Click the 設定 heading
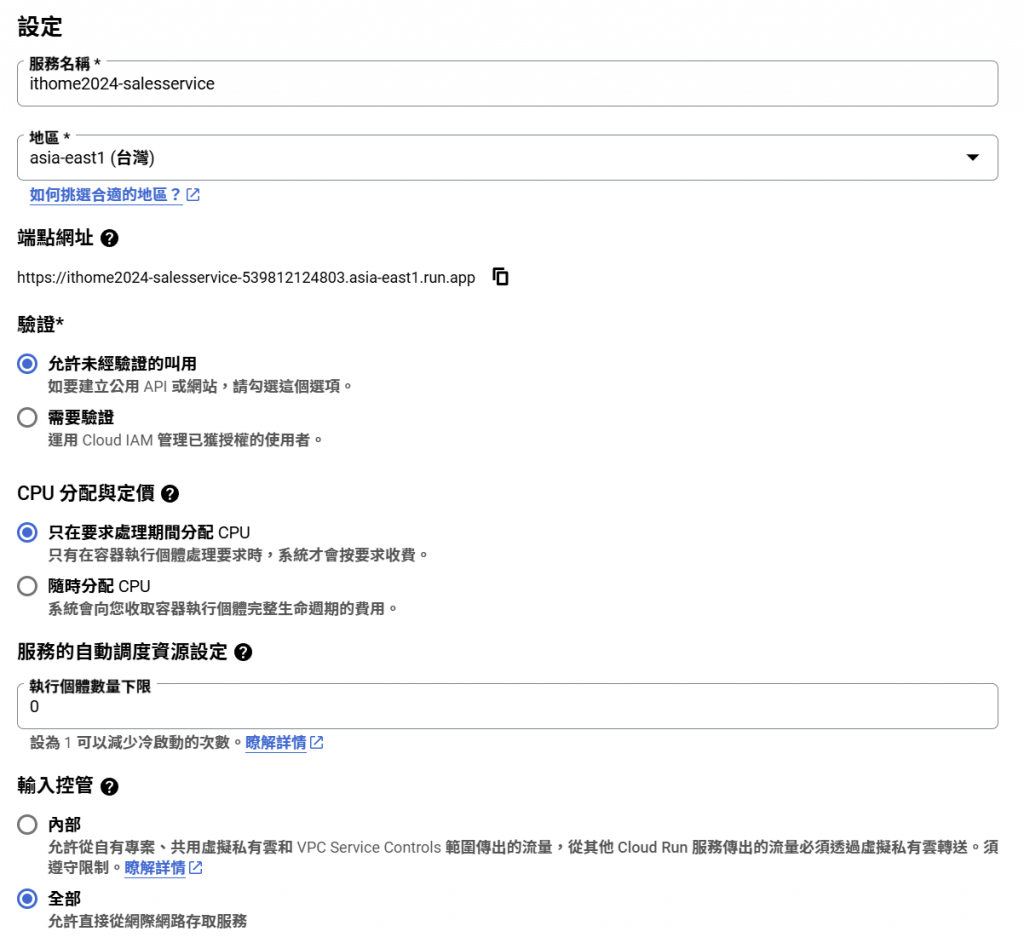This screenshot has width=1024, height=943. (x=40, y=27)
